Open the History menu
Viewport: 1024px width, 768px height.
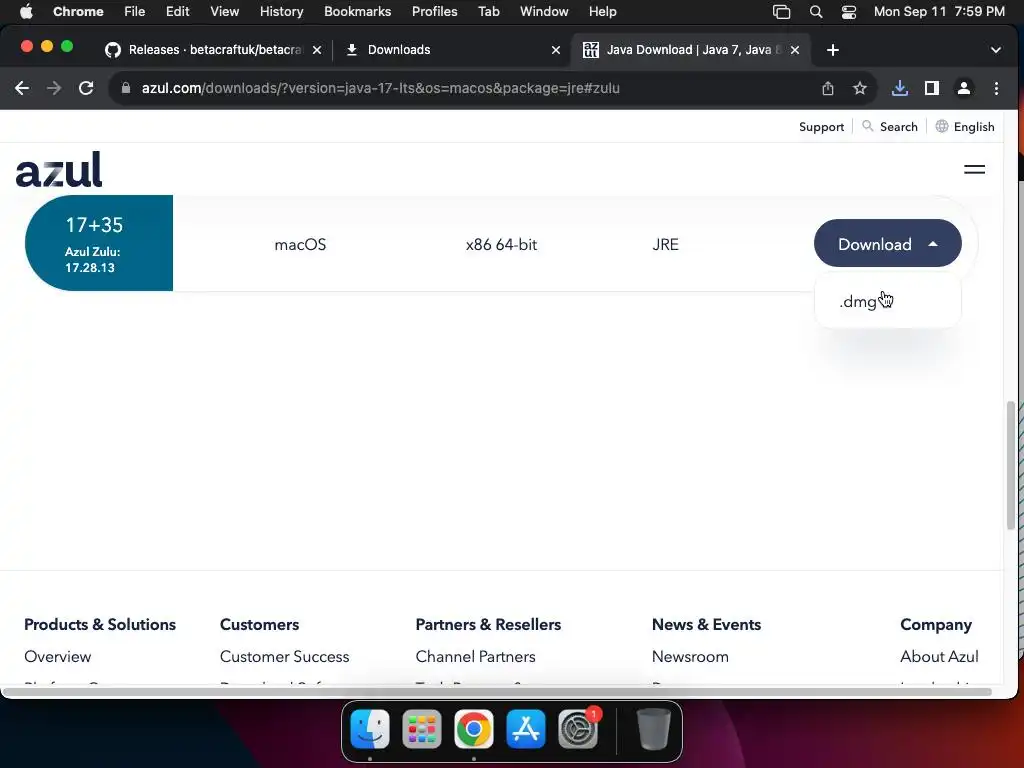(x=281, y=12)
